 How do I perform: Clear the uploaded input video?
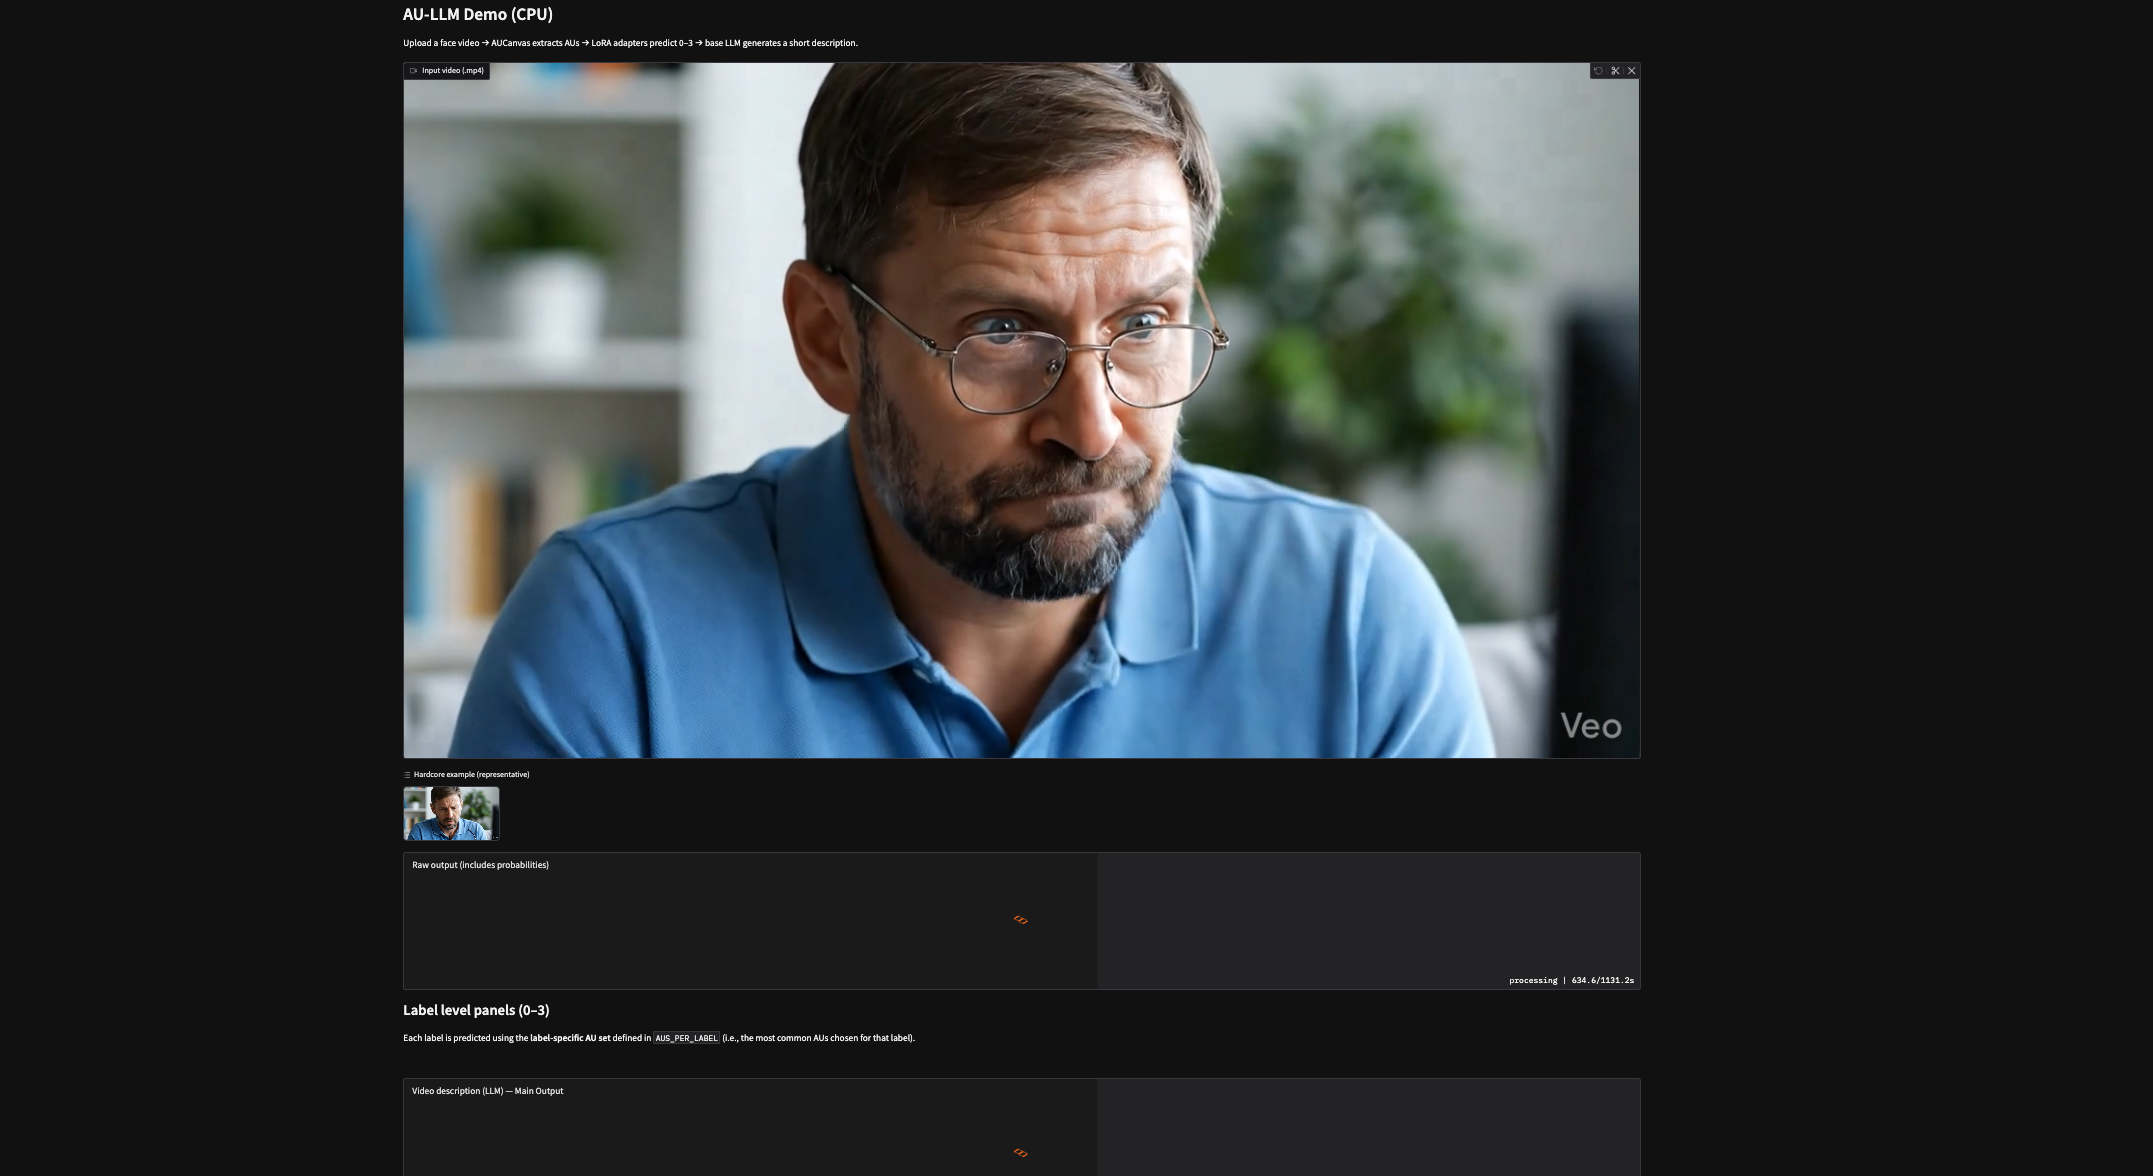pos(1632,71)
